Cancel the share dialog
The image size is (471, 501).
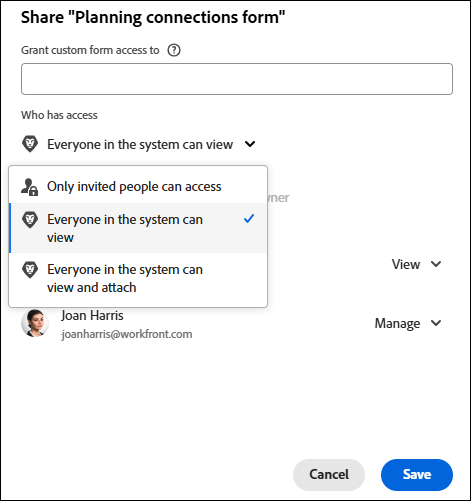click(329, 475)
